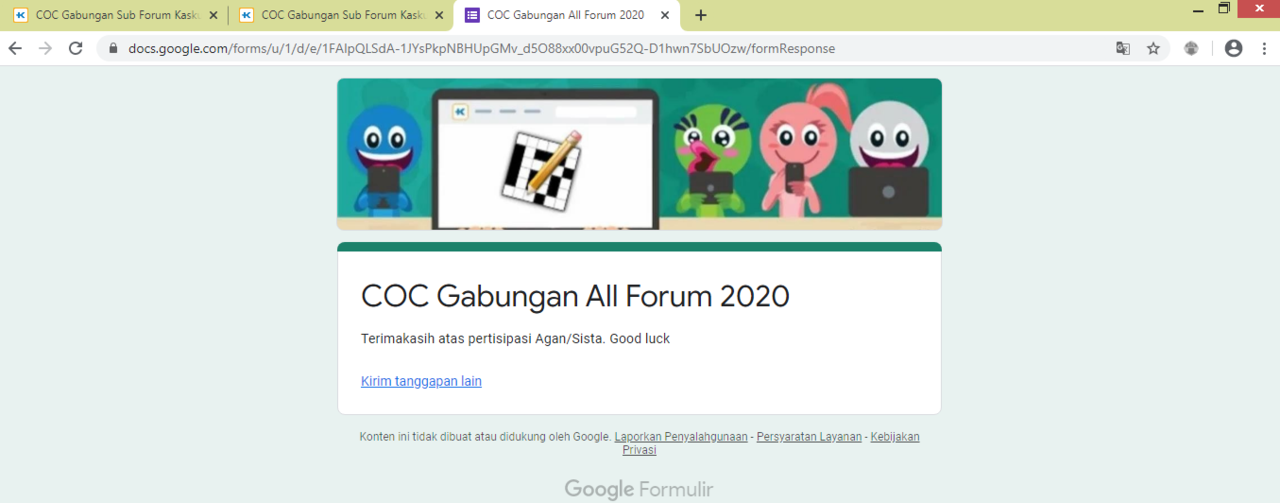
Task: Click the padlock site info icon
Action: click(x=112, y=48)
